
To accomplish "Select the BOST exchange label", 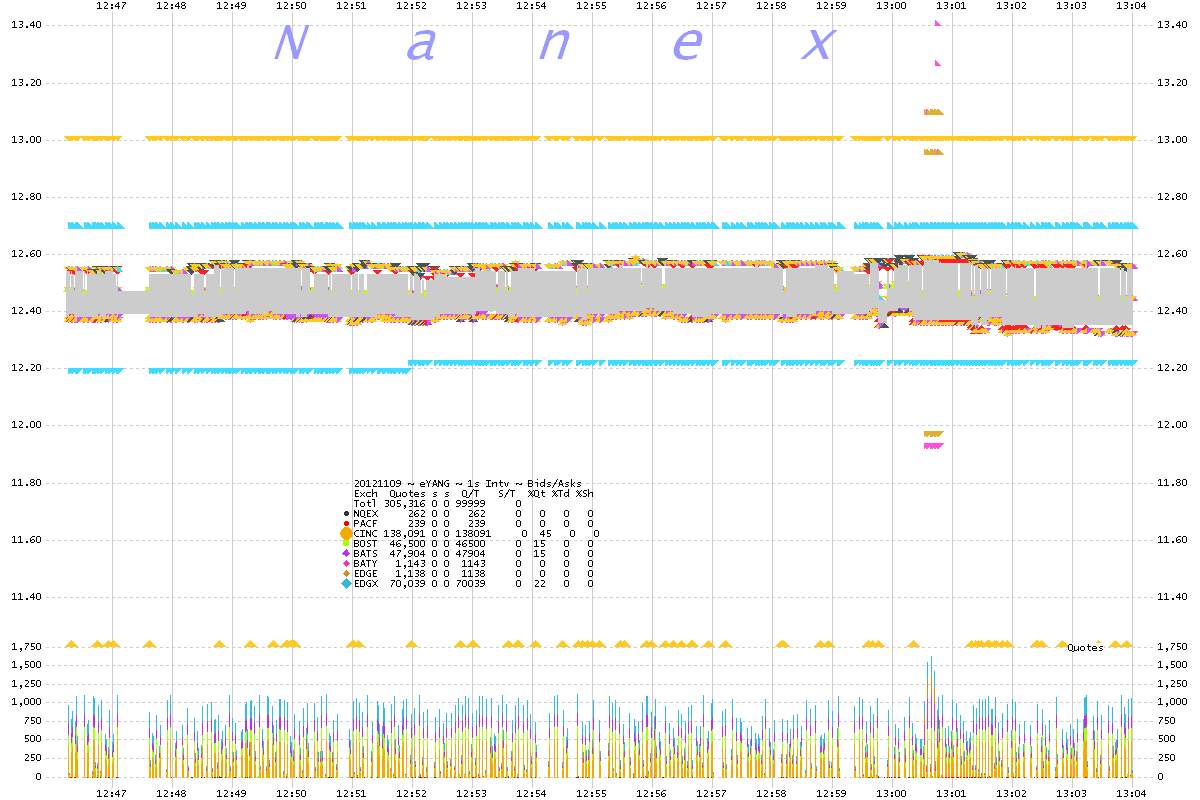I will coord(366,543).
